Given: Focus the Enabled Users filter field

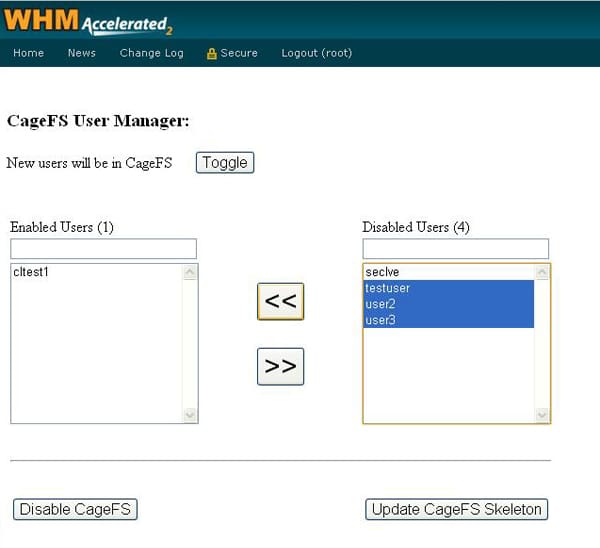Looking at the screenshot, I should 104,249.
